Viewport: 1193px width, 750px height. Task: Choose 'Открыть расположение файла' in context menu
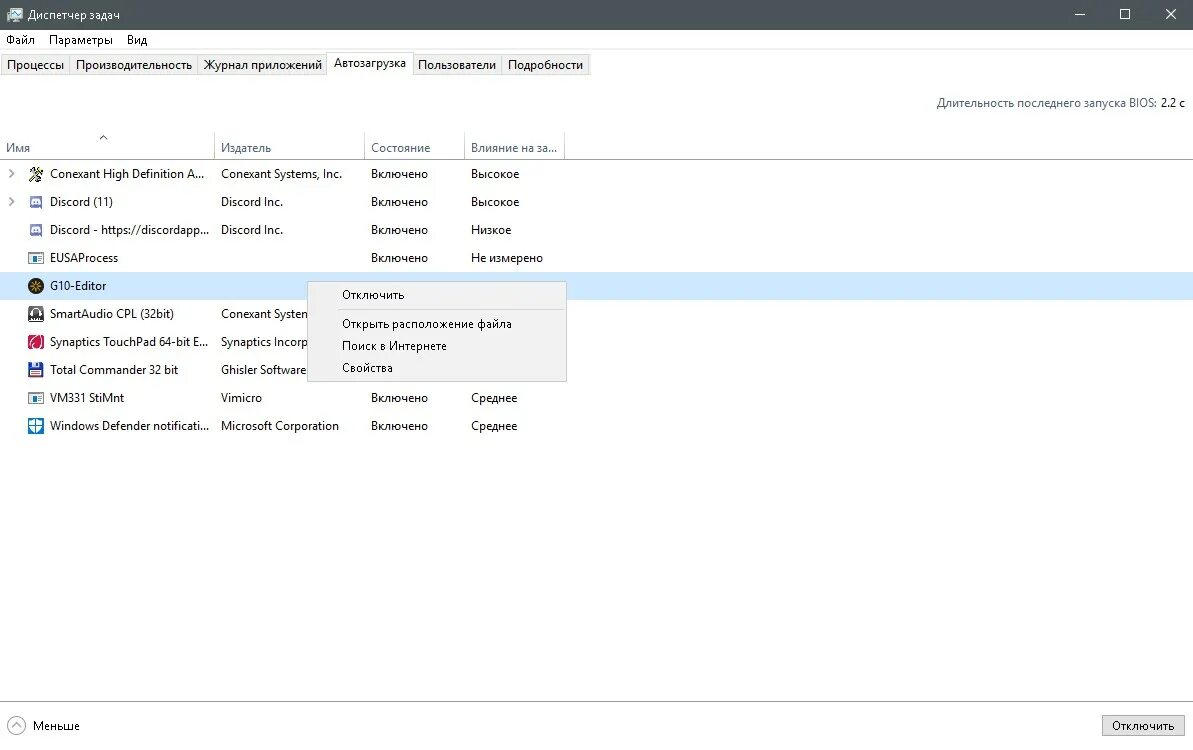click(437, 324)
